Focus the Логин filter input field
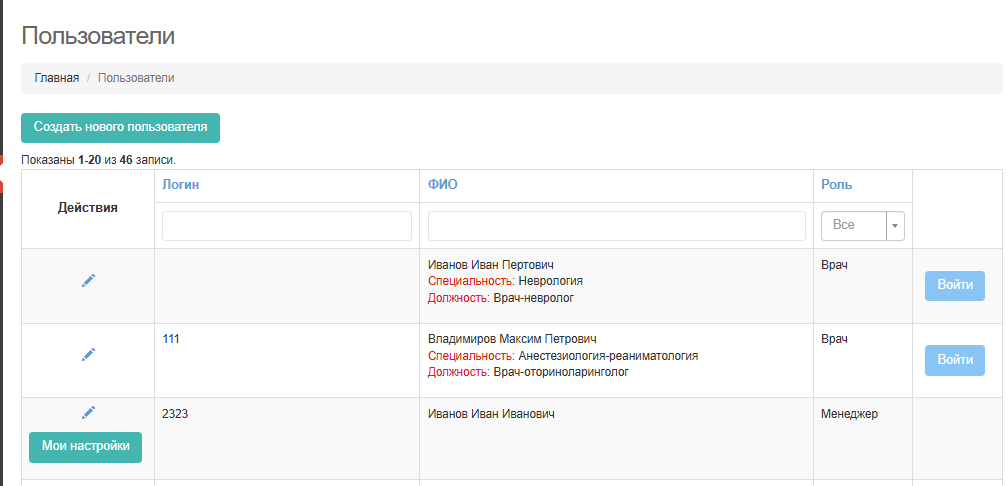Image resolution: width=1008 pixels, height=486 pixels. pyautogui.click(x=286, y=226)
